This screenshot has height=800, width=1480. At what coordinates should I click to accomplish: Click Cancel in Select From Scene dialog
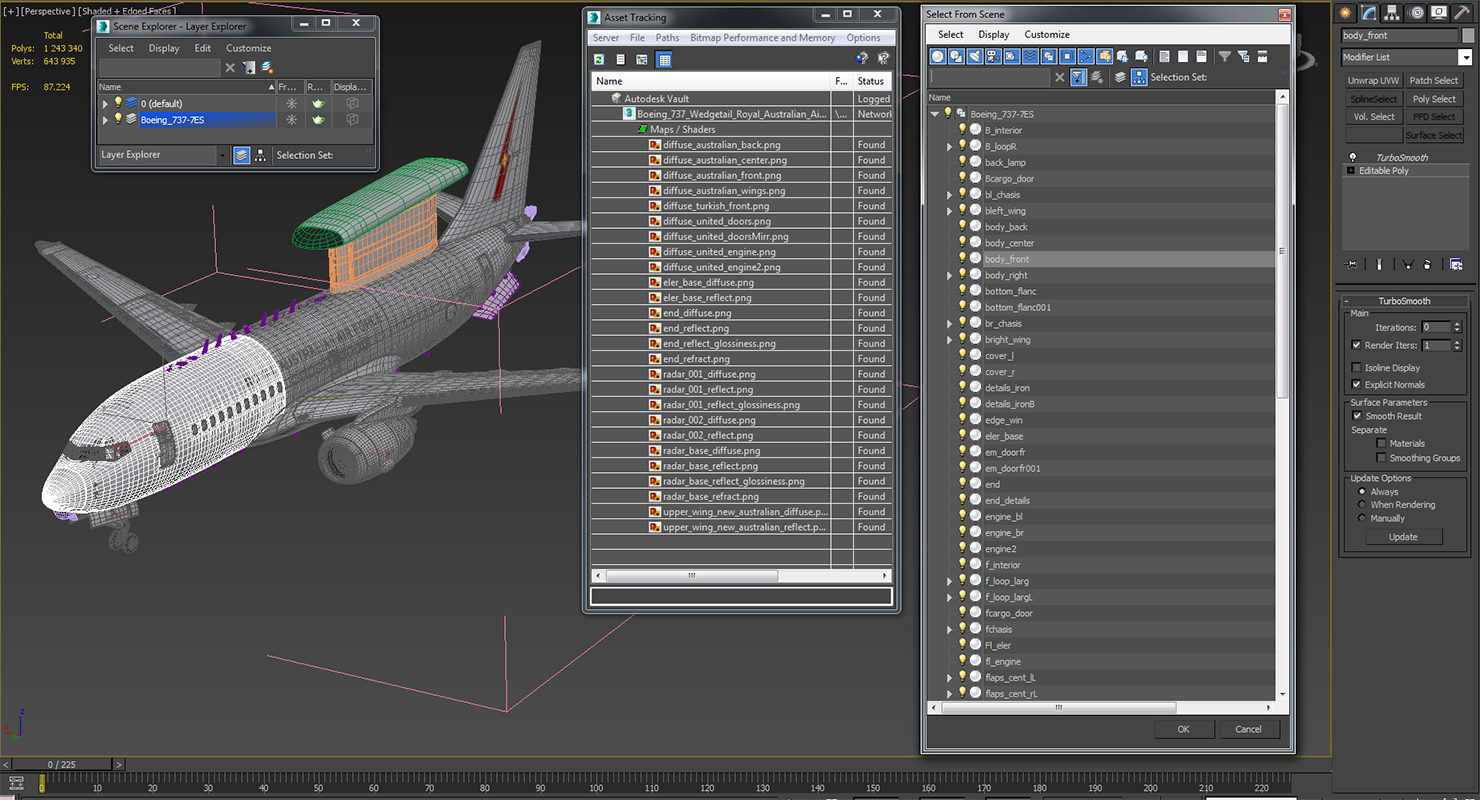click(x=1248, y=729)
